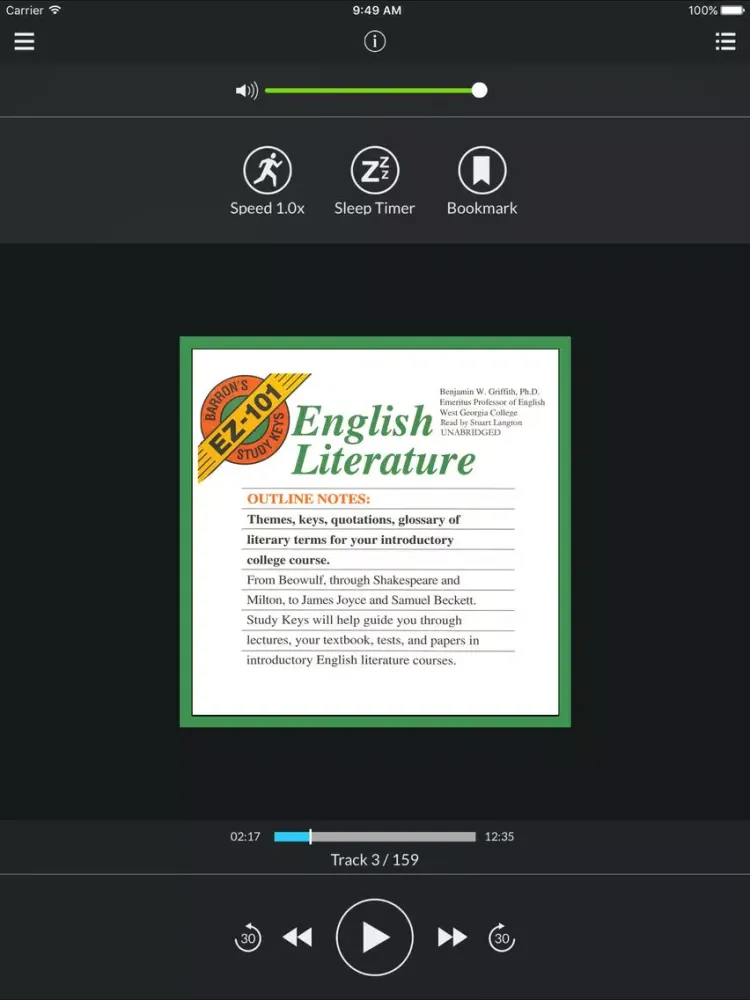Tap the battery indicator icon
Screen dimensions: 750x1000
click(733, 10)
